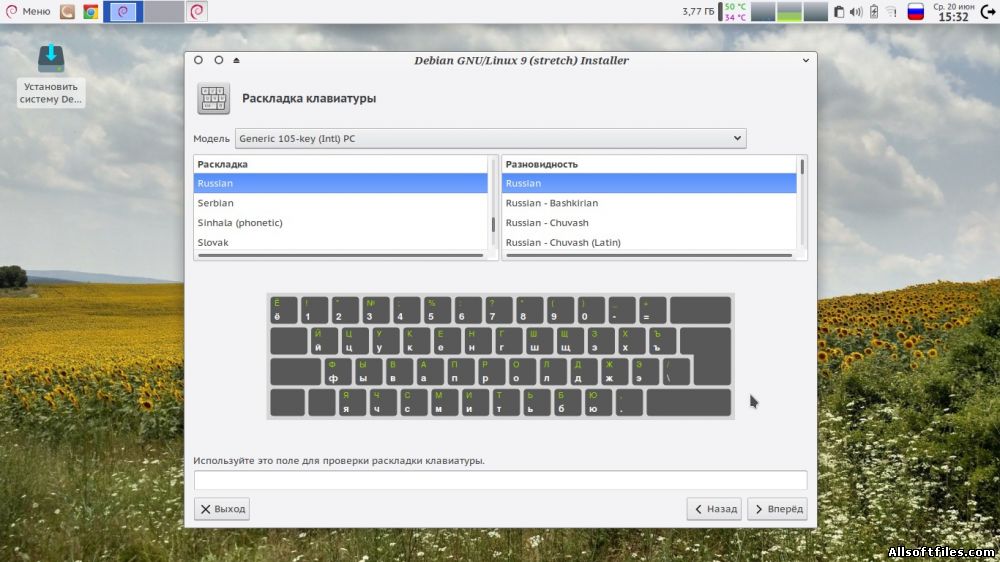Click the Caps Lock key on keyboard preview
This screenshot has width=1000, height=562.
coord(295,371)
